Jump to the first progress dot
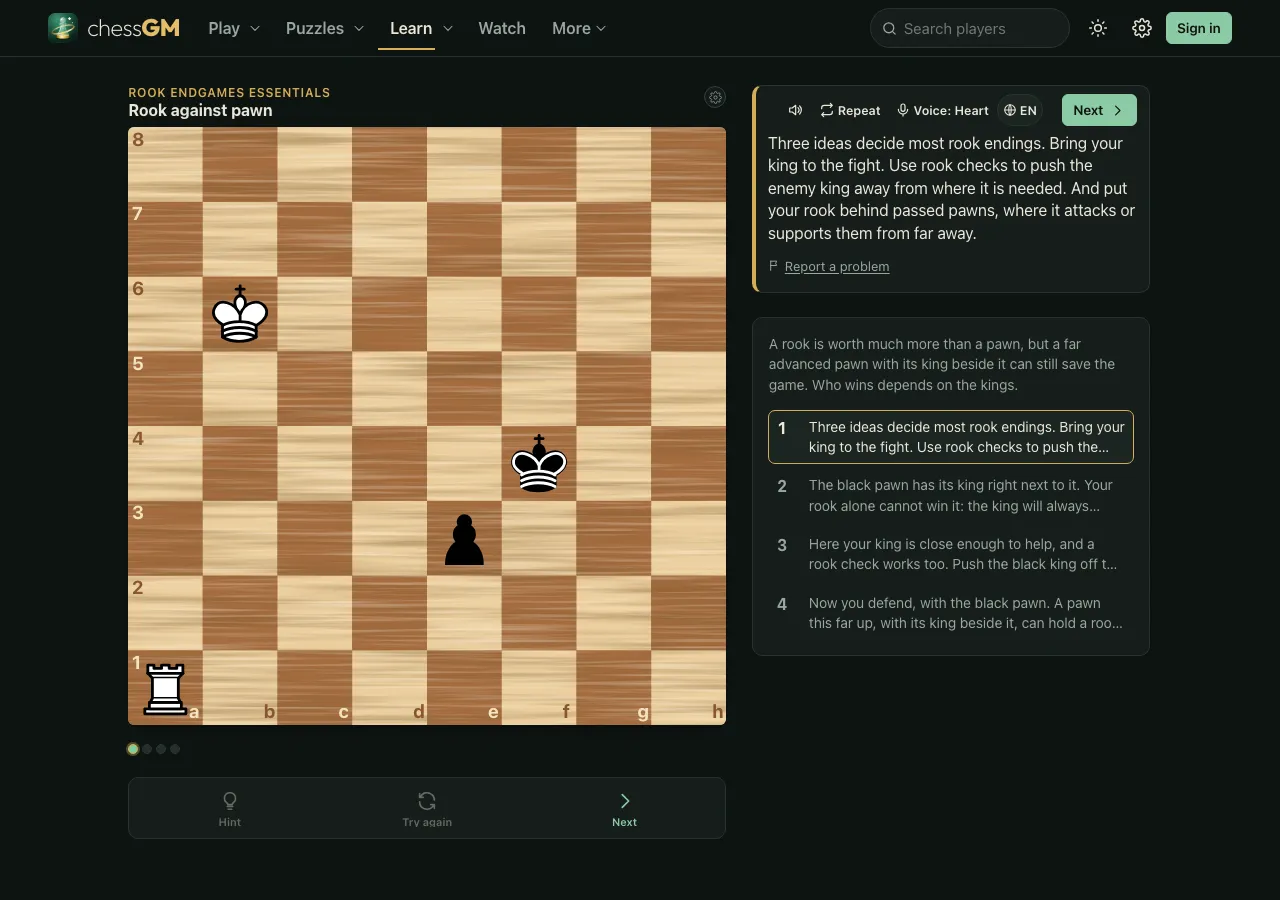1280x900 pixels. point(133,749)
